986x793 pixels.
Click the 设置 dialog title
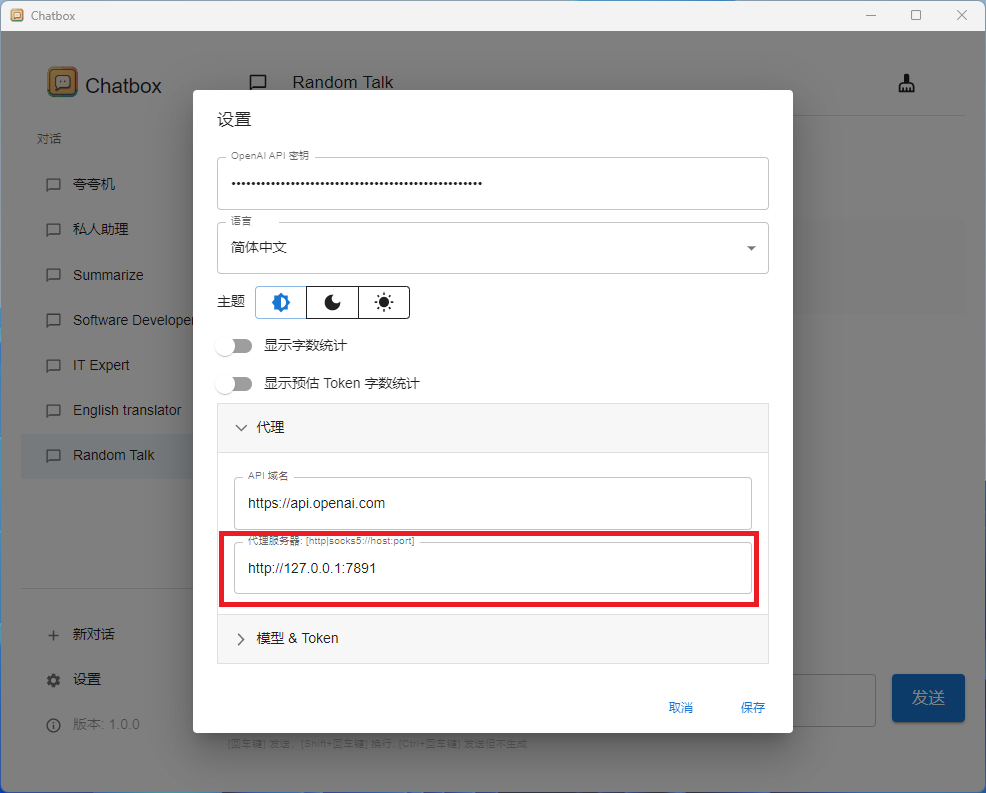coord(235,119)
